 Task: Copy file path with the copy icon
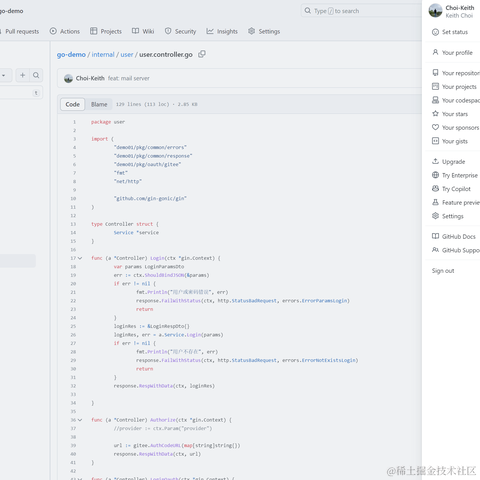(x=202, y=54)
